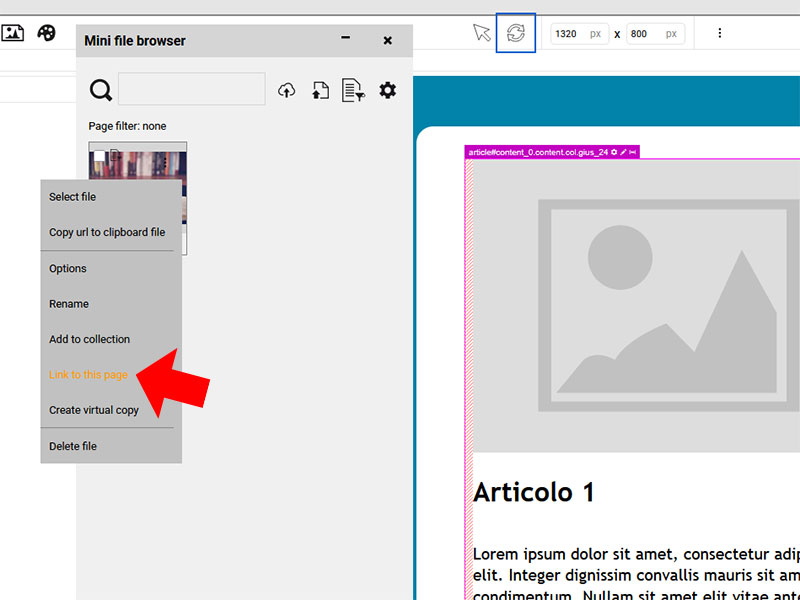This screenshot has width=800, height=600.
Task: Click the gear icon on the content_0 label
Action: pos(614,151)
